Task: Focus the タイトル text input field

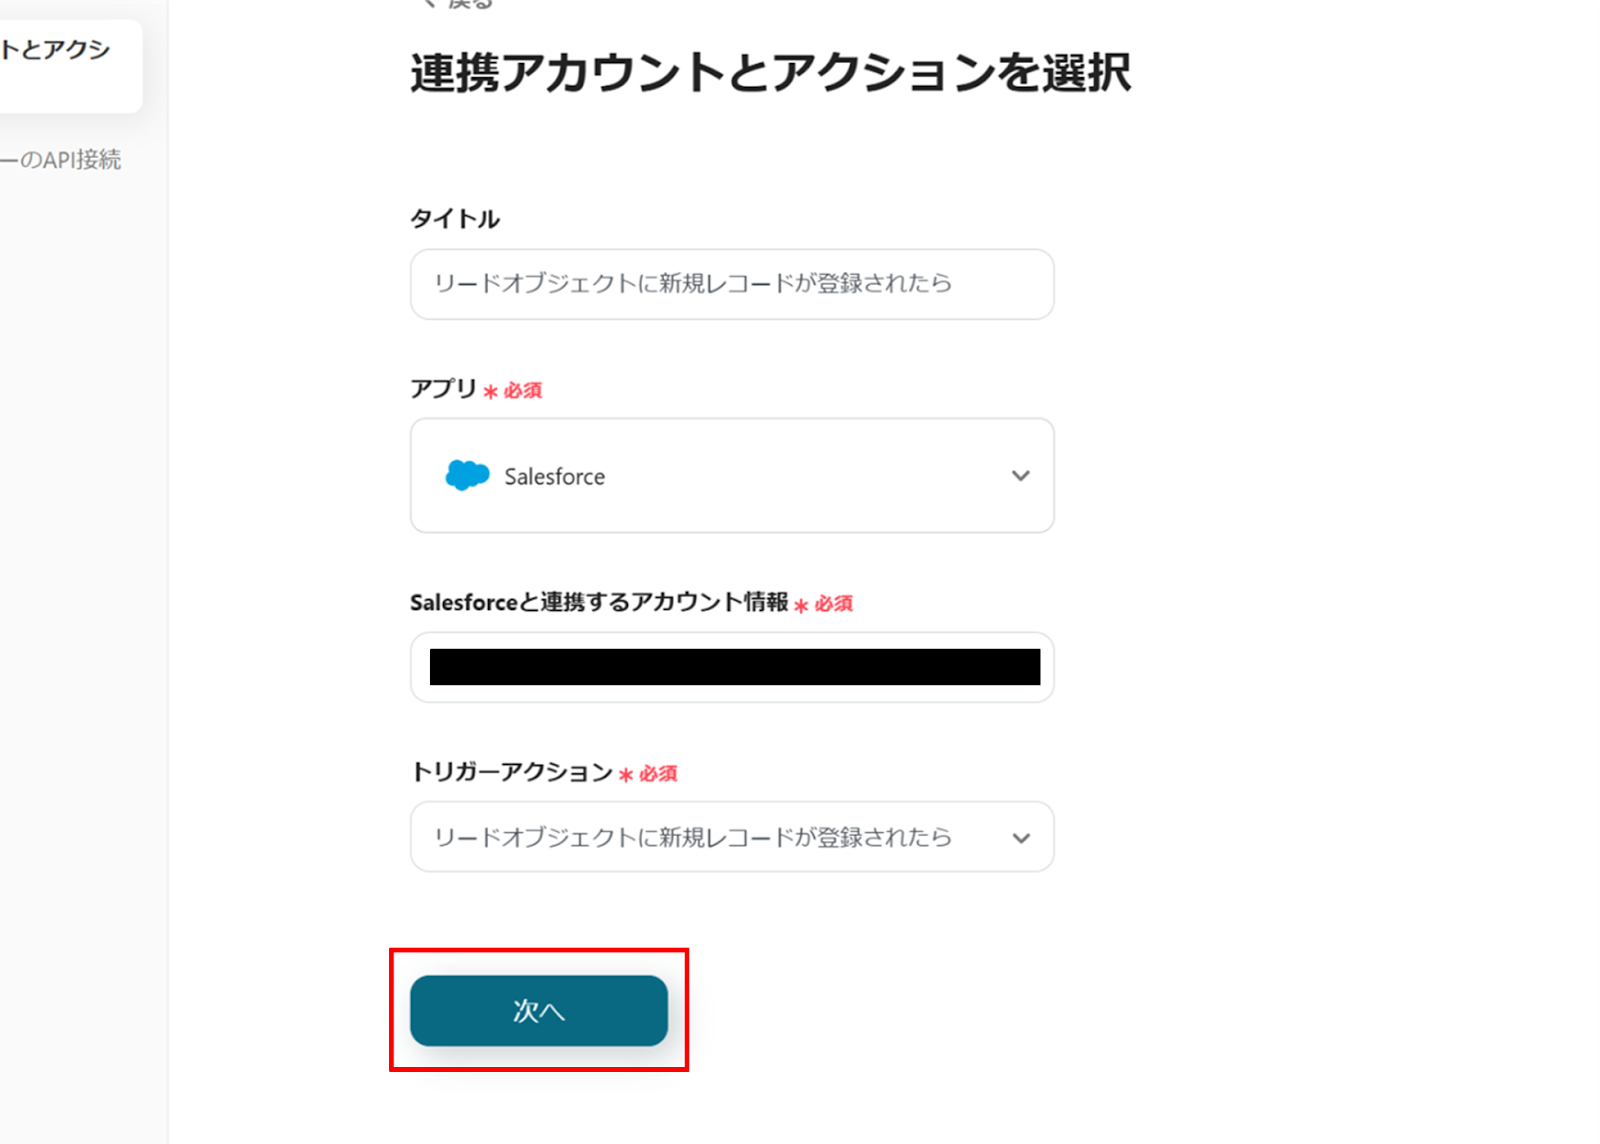Action: point(731,284)
